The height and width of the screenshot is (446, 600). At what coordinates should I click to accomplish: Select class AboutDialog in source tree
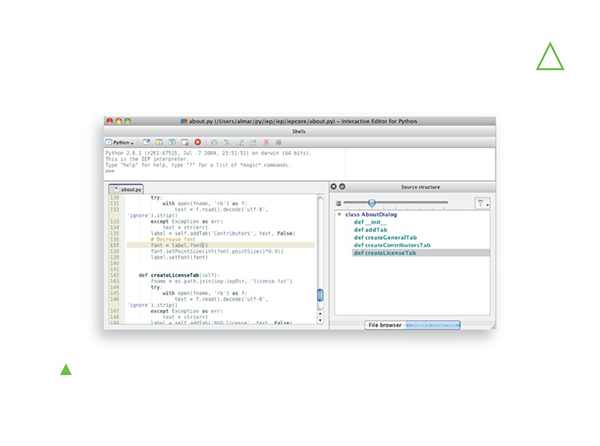[x=371, y=215]
